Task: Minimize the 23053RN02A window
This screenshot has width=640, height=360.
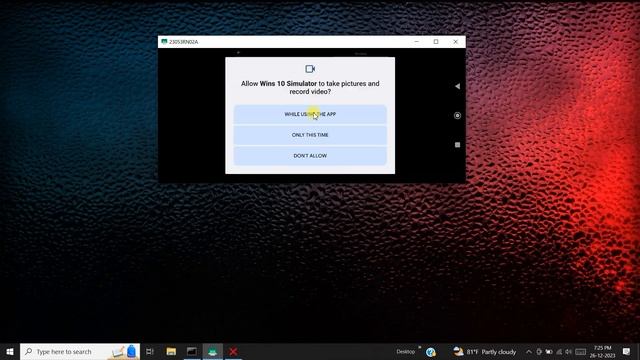Action: tap(416, 42)
